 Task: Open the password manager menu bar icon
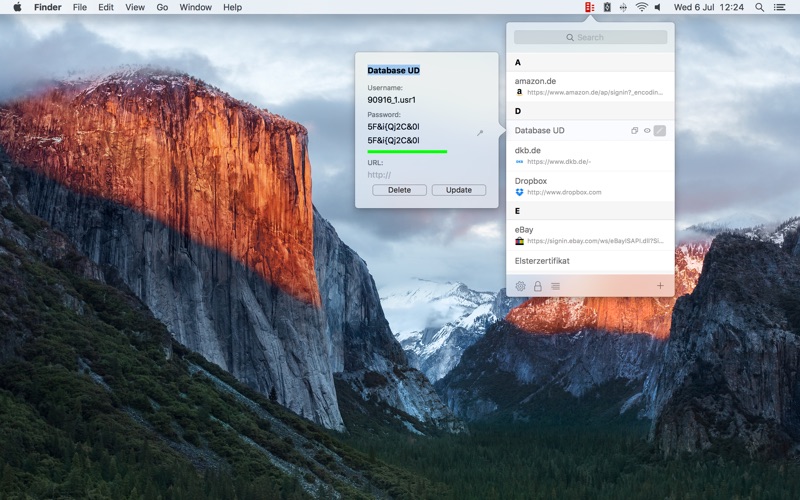pos(589,7)
